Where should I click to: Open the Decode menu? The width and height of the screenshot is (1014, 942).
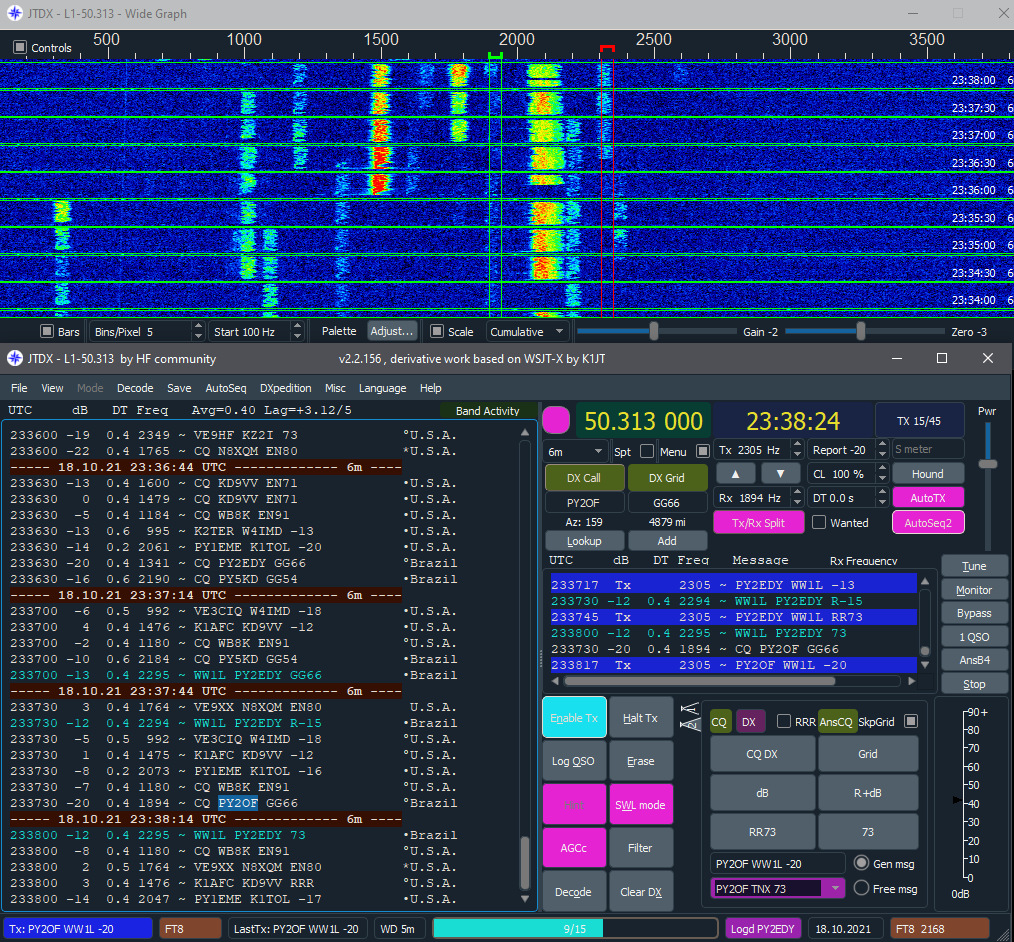(x=135, y=388)
